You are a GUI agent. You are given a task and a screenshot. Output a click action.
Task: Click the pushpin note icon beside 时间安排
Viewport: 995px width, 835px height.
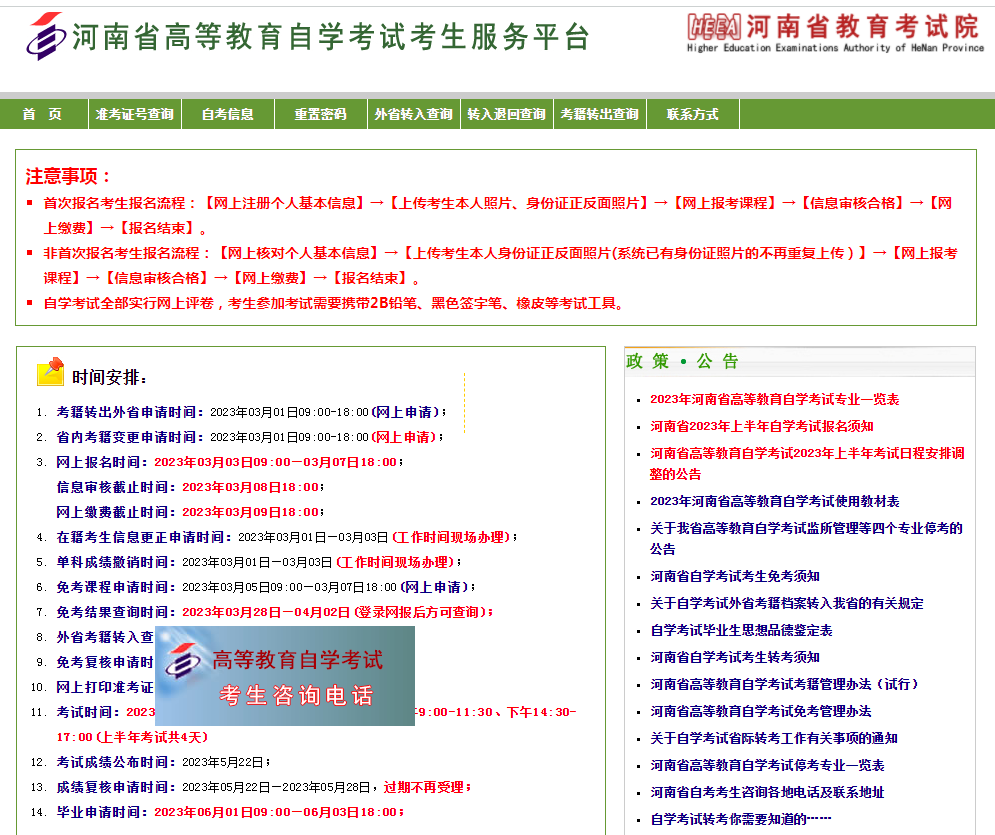[50, 372]
